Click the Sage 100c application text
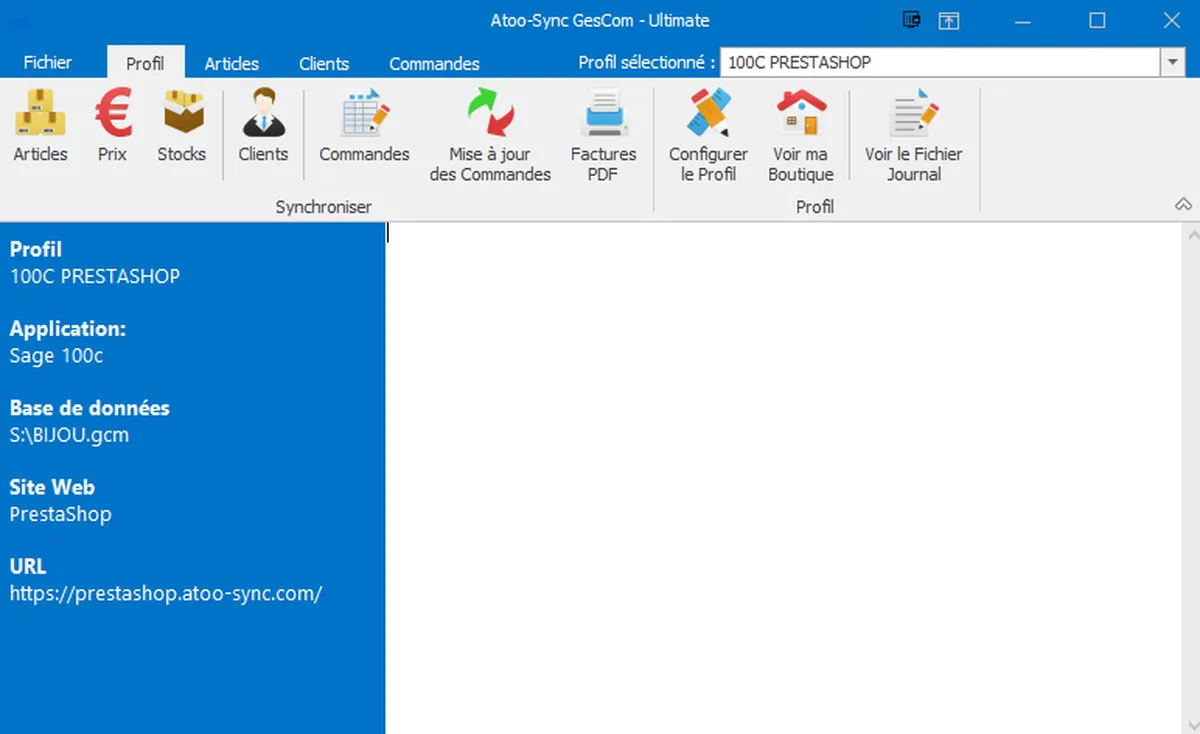Image resolution: width=1200 pixels, height=734 pixels. click(x=56, y=356)
